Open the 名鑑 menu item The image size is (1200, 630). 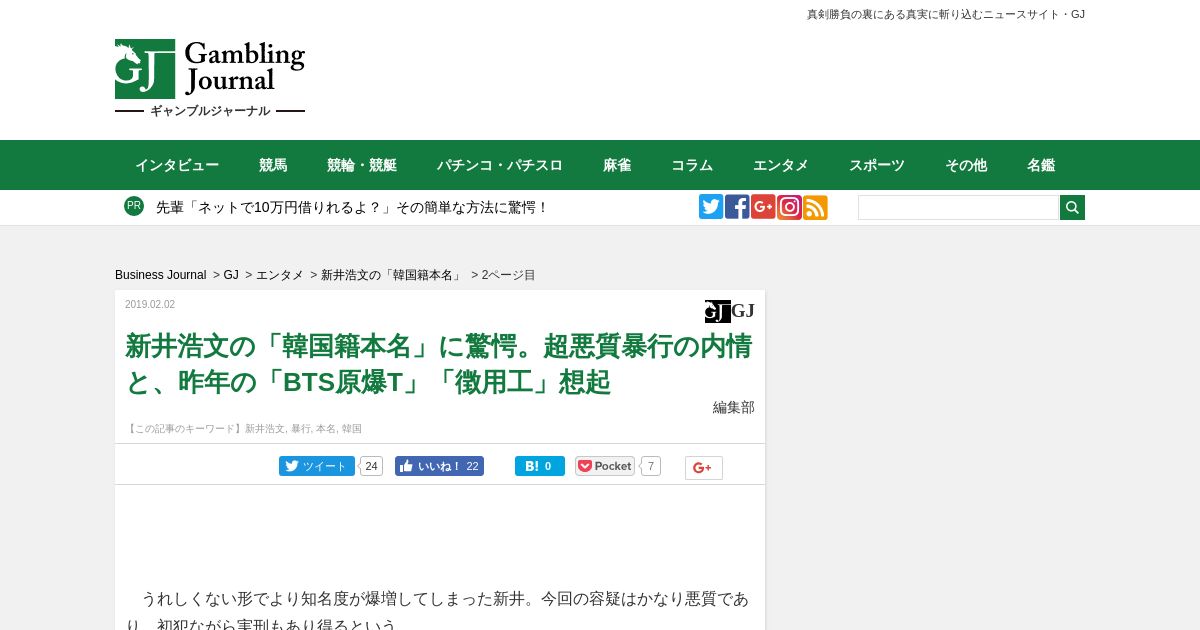(x=1041, y=165)
